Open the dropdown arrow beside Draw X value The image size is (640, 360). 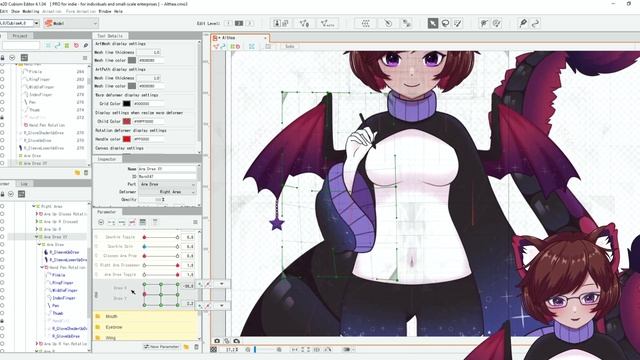(x=222, y=284)
